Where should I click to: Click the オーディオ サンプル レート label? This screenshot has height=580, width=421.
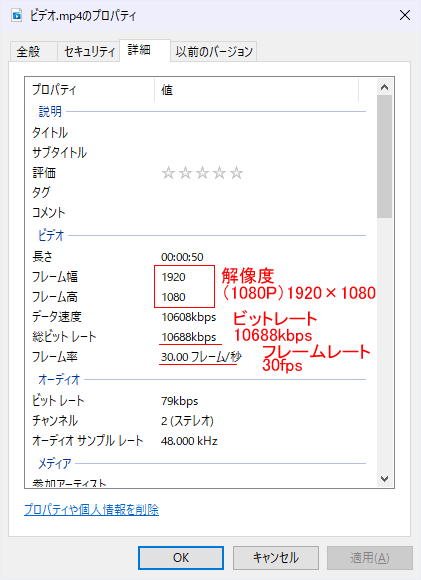[x=88, y=441]
